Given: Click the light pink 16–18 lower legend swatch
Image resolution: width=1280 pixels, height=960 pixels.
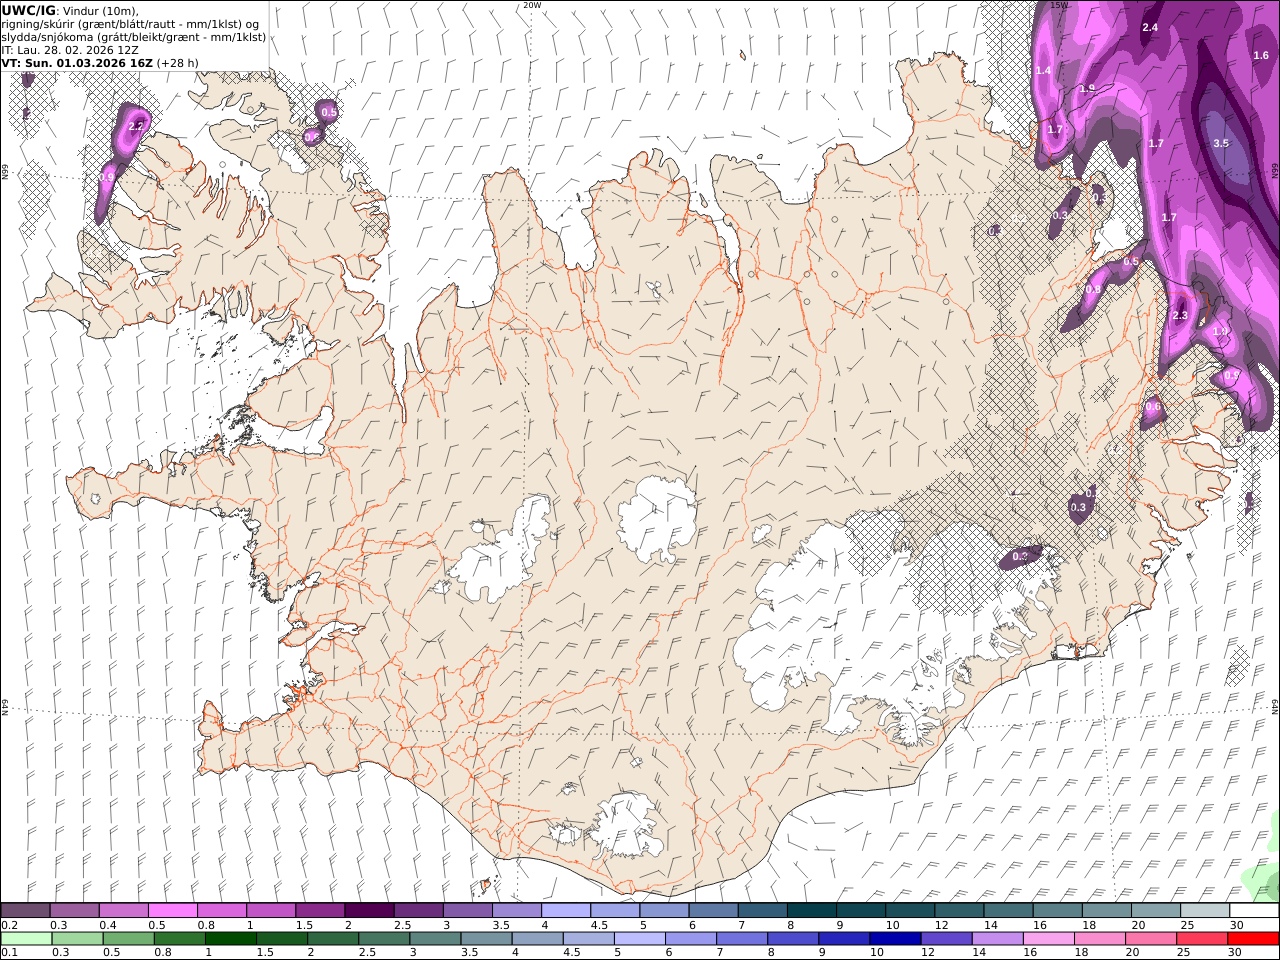Looking at the screenshot, I should coord(1049,939).
